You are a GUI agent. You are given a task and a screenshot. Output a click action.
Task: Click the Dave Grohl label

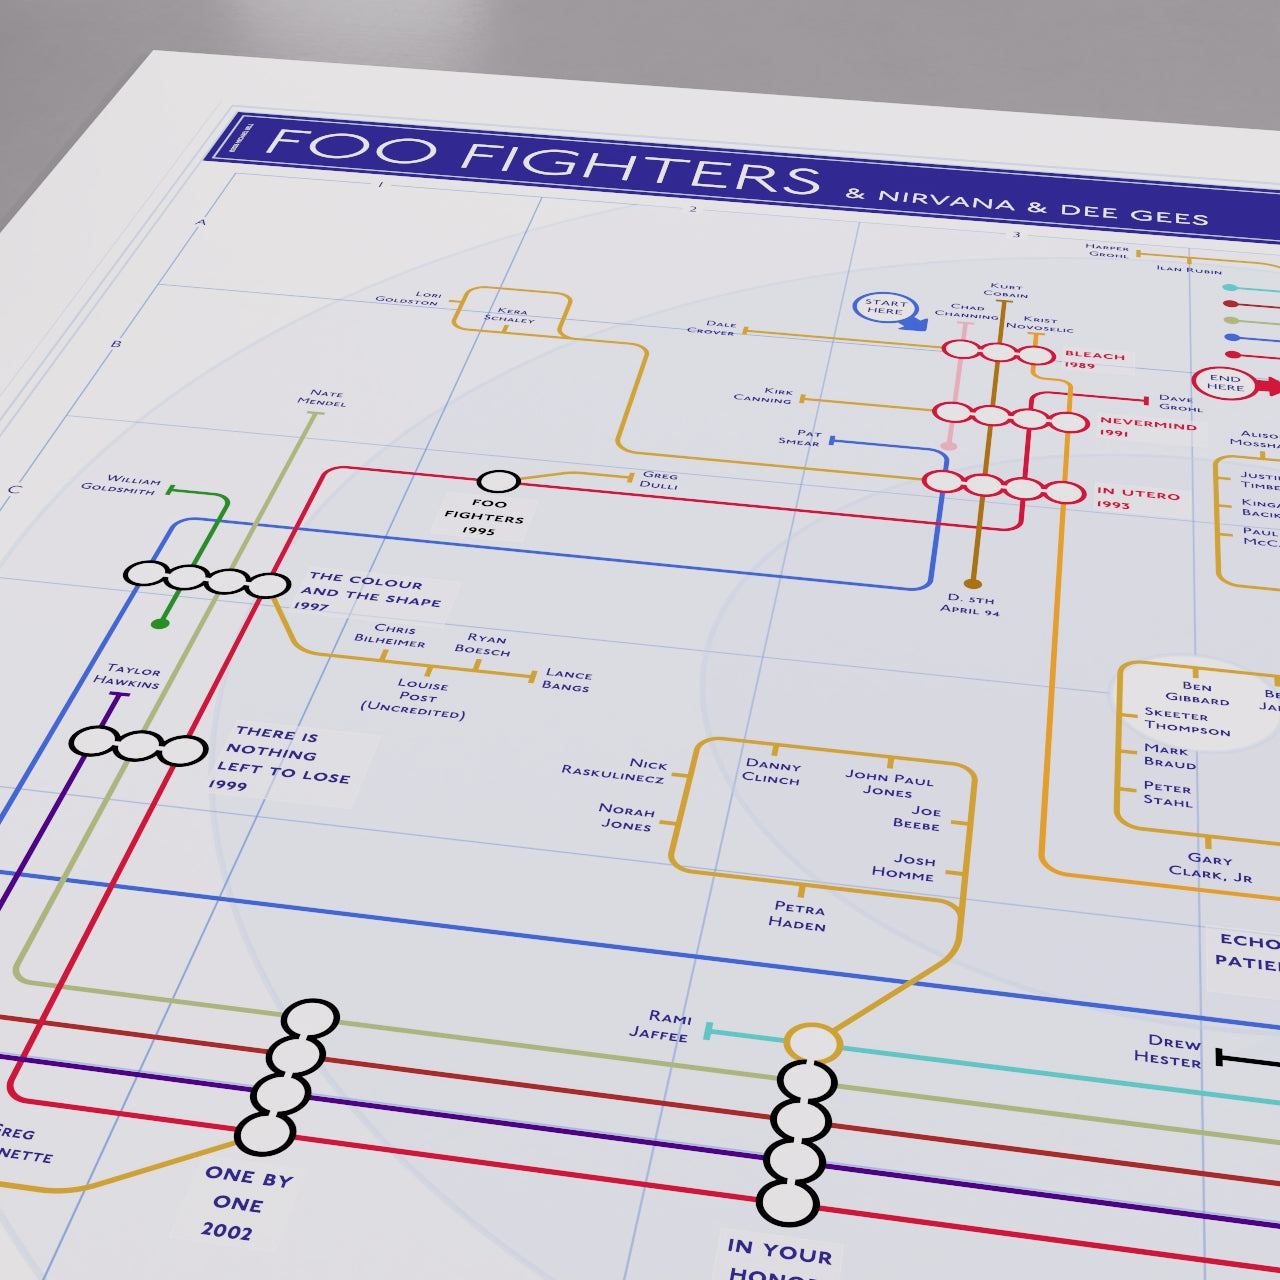(x=1180, y=403)
